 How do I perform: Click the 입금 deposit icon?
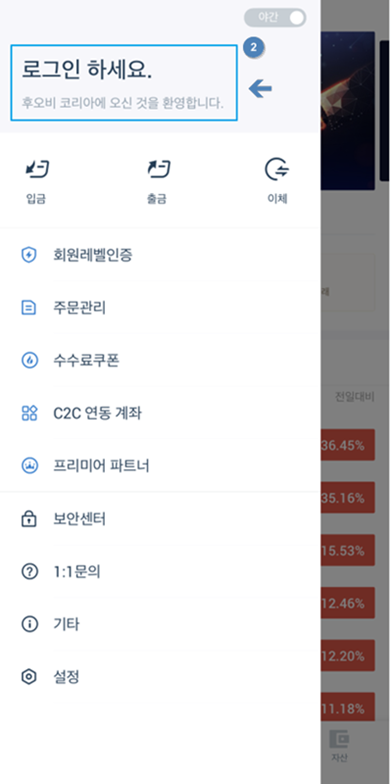(x=36, y=170)
